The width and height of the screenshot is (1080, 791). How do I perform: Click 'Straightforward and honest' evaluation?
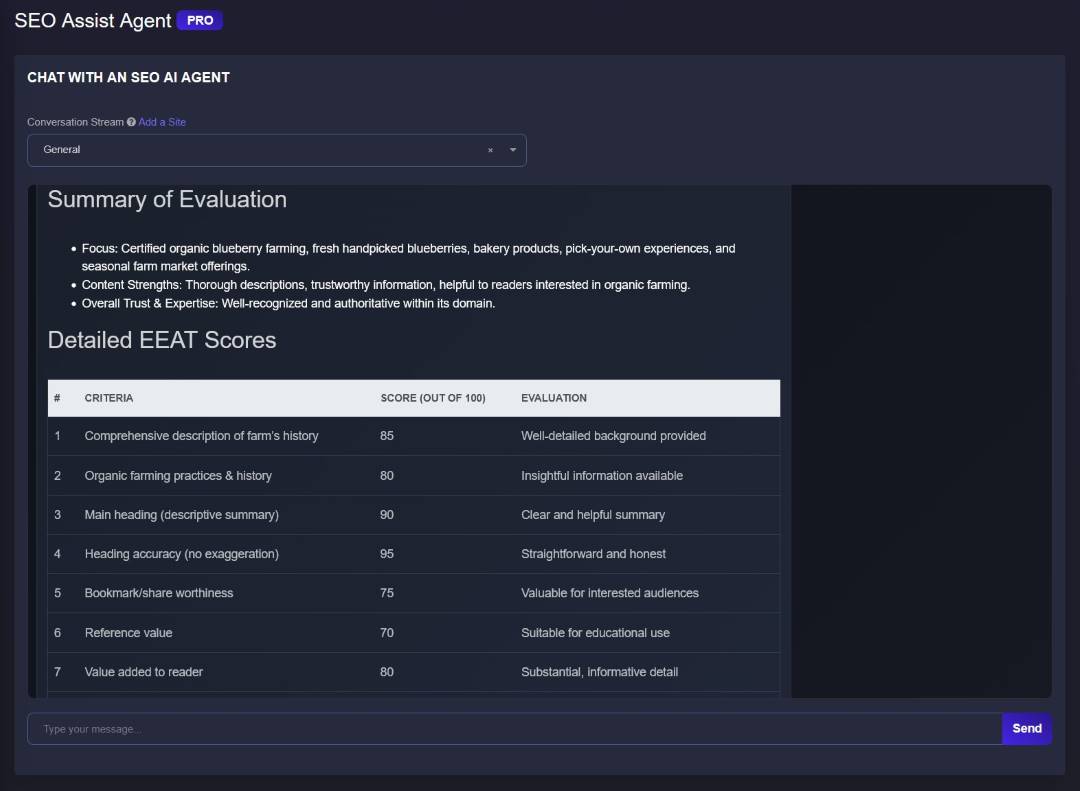[x=593, y=554]
